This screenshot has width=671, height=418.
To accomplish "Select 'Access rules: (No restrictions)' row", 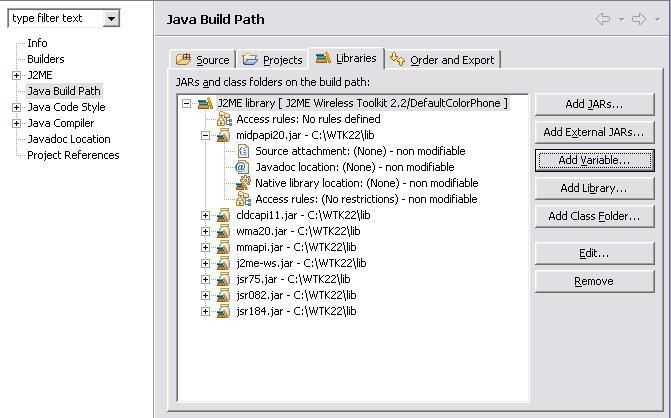I will point(366,199).
